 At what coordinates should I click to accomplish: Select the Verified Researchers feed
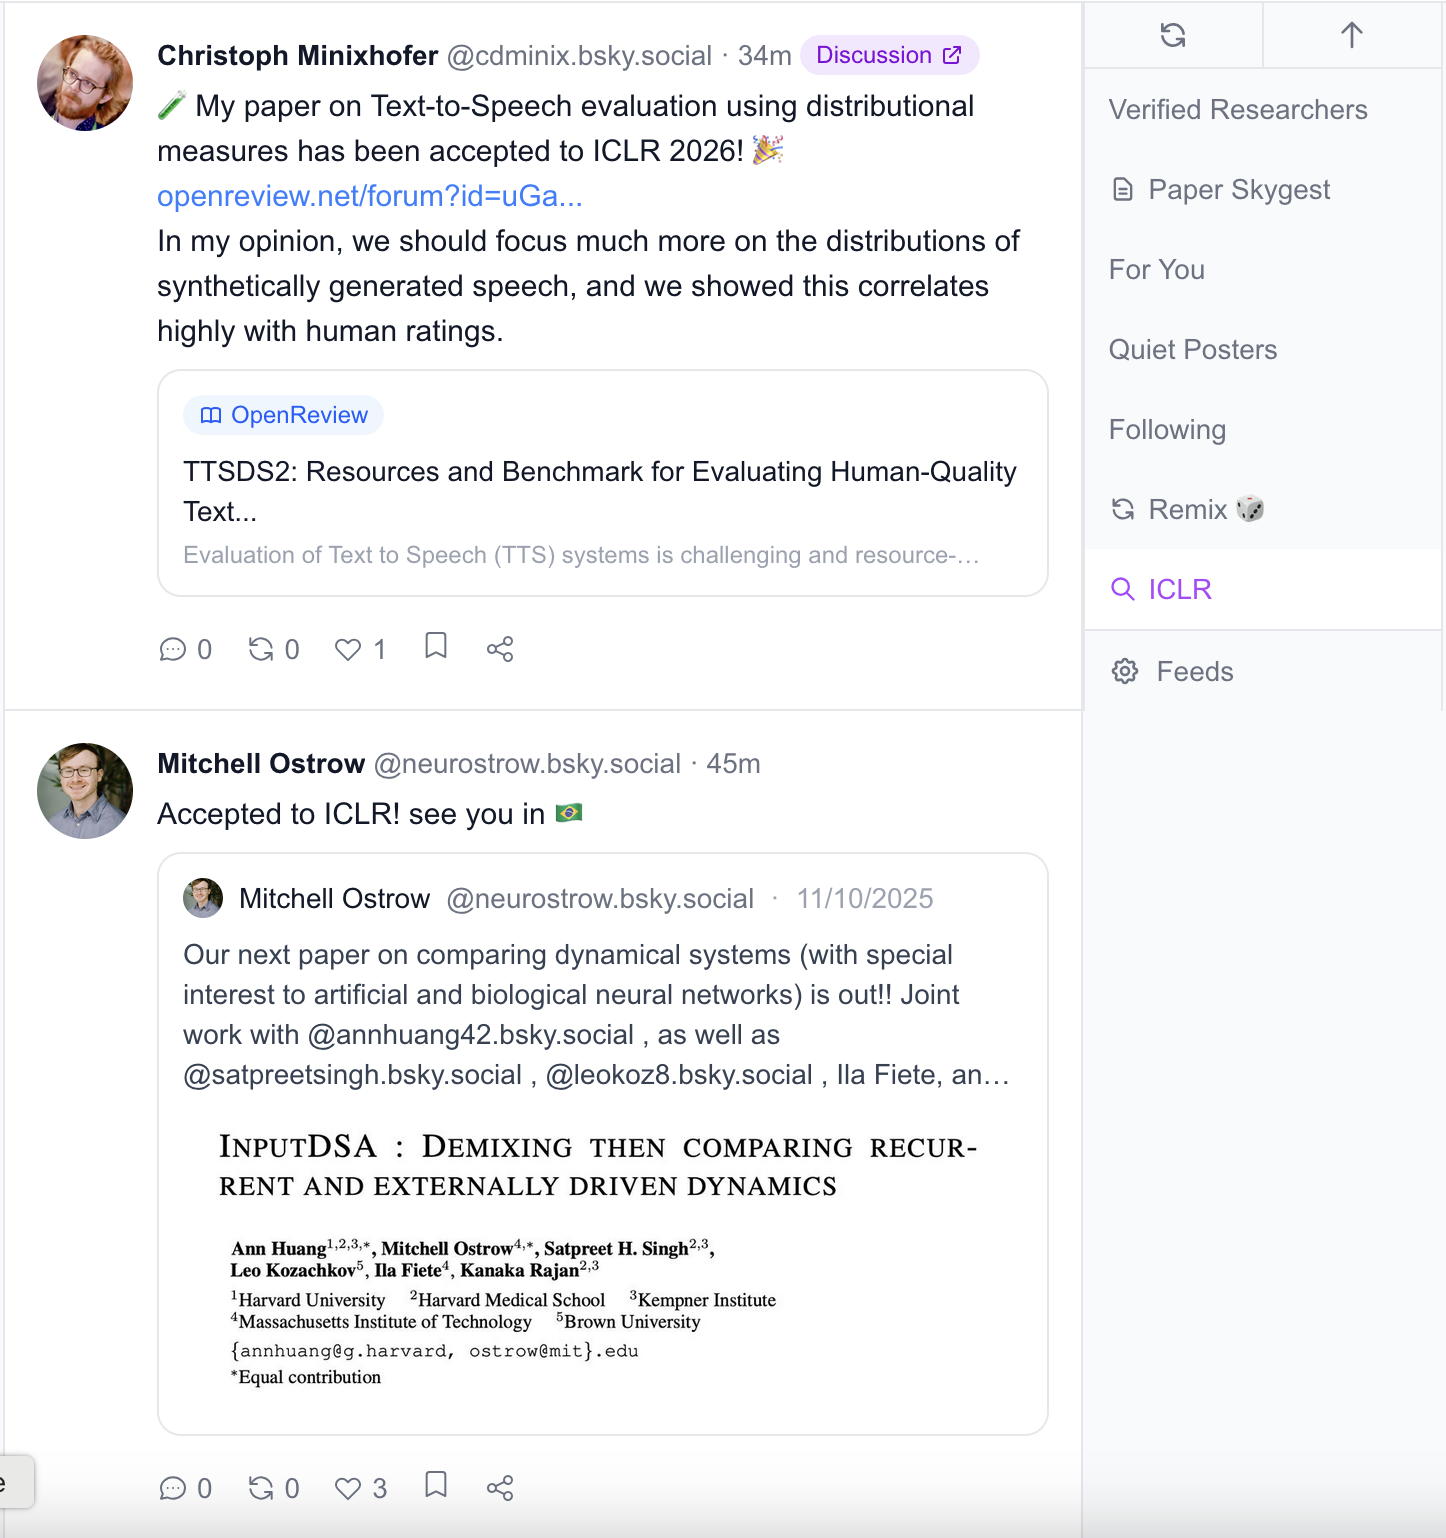click(x=1237, y=110)
